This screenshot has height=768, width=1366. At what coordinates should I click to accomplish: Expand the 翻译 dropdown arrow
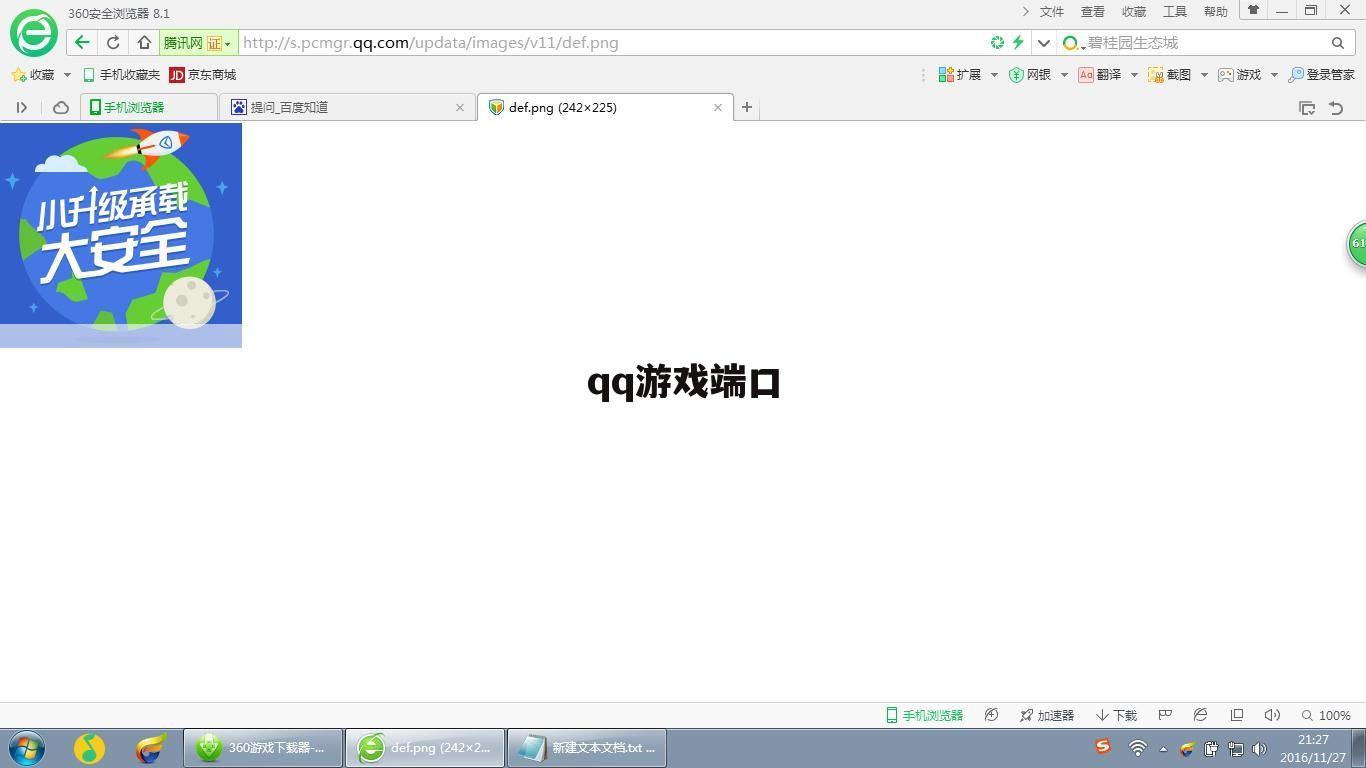click(x=1134, y=75)
